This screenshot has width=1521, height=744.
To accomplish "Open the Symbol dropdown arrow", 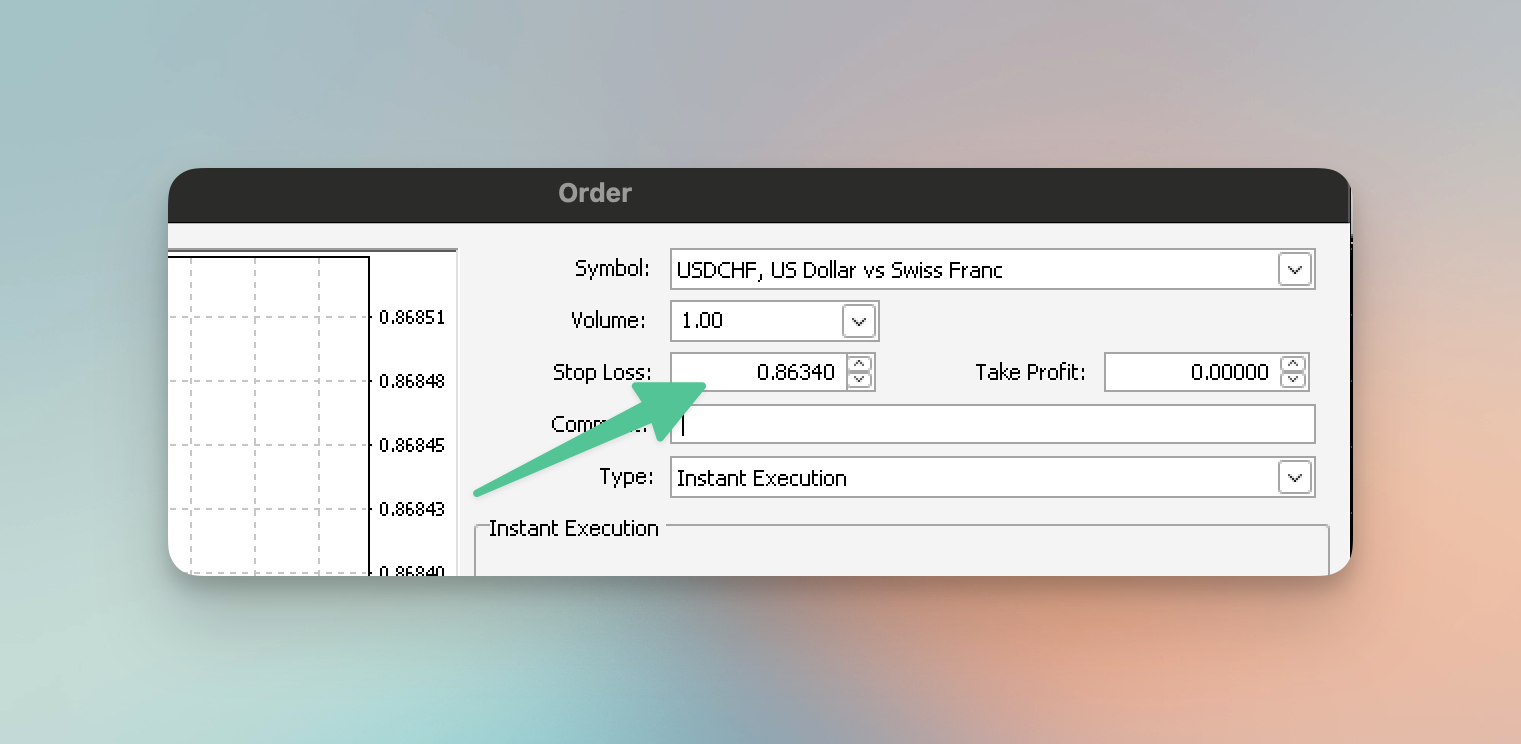I will tap(1294, 270).
